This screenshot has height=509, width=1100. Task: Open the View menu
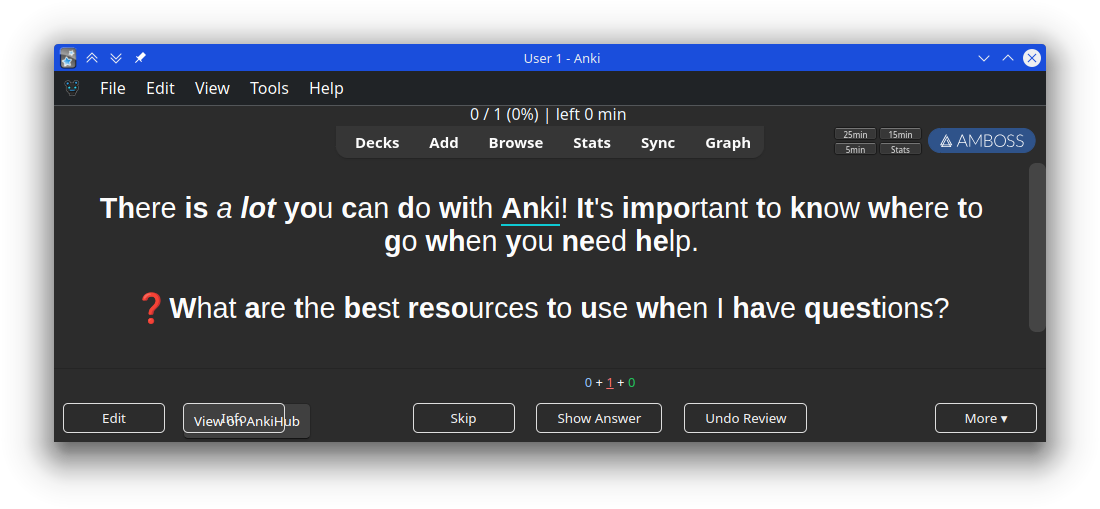pos(212,88)
